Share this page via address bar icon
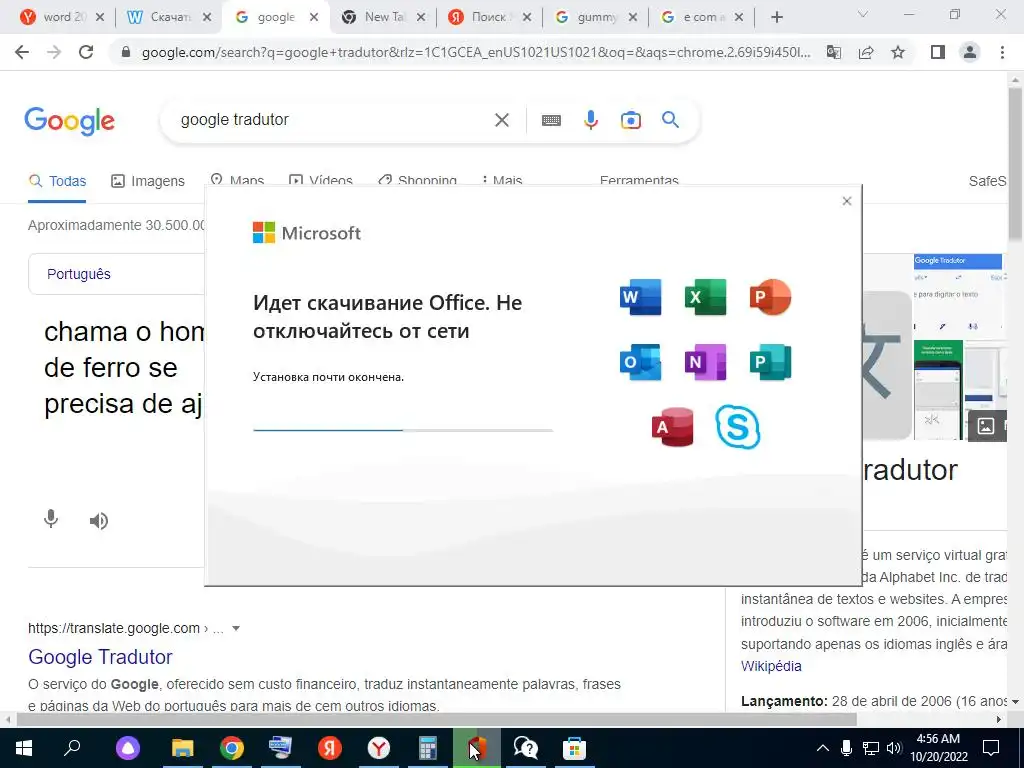The image size is (1024, 768). tap(866, 52)
